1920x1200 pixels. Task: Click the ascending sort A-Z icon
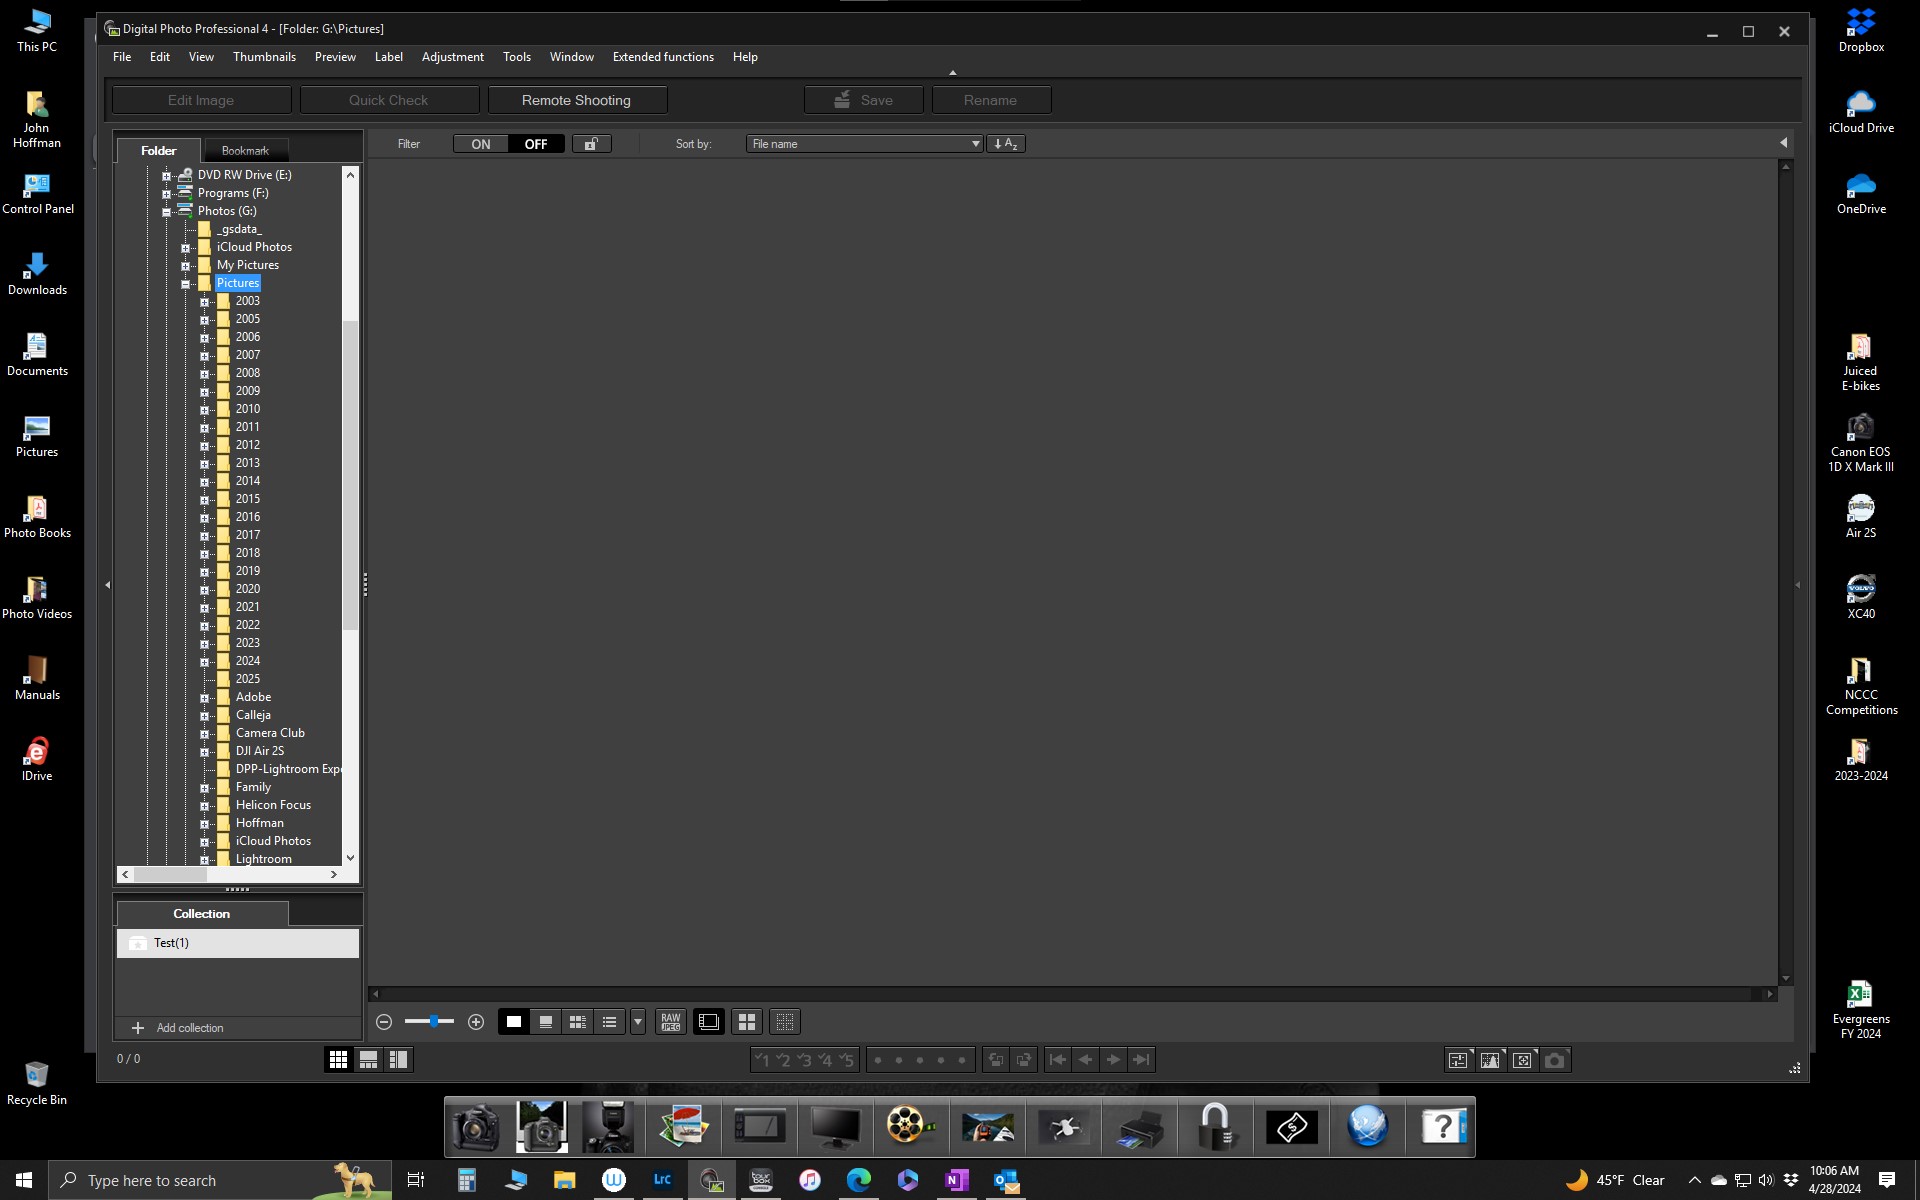pos(1006,143)
